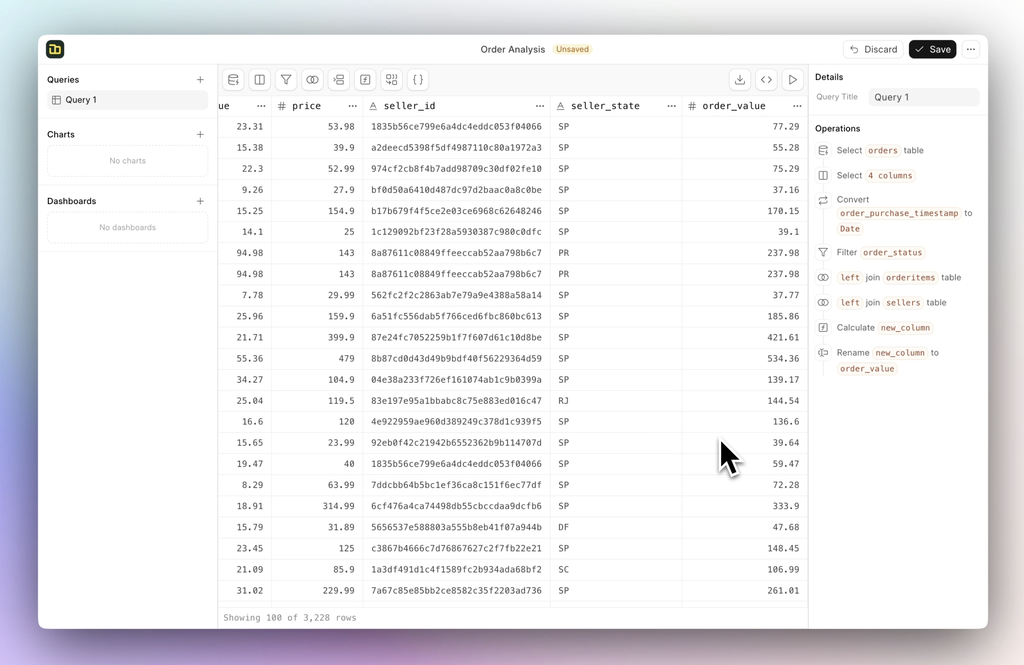Viewport: 1024px width, 665px height.
Task: Click the select columns icon in the toolbar
Action: click(x=259, y=80)
